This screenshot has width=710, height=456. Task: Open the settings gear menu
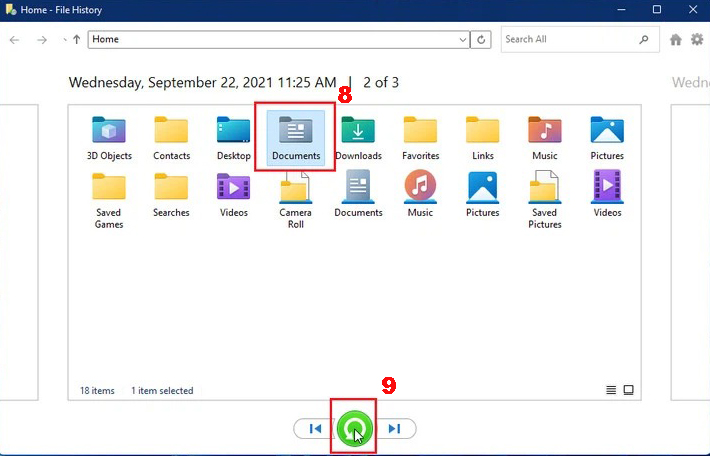pyautogui.click(x=697, y=39)
